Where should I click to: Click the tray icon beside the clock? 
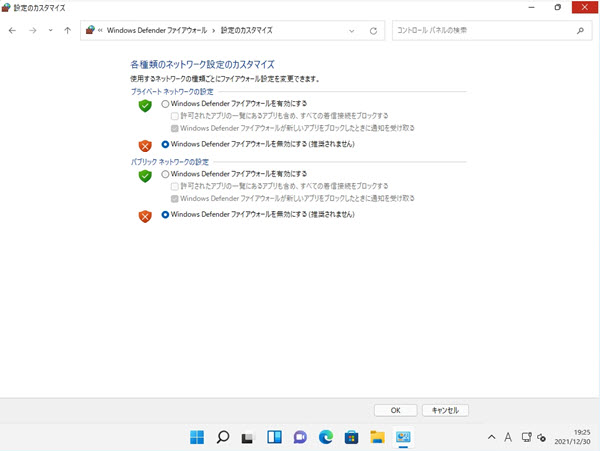point(541,437)
